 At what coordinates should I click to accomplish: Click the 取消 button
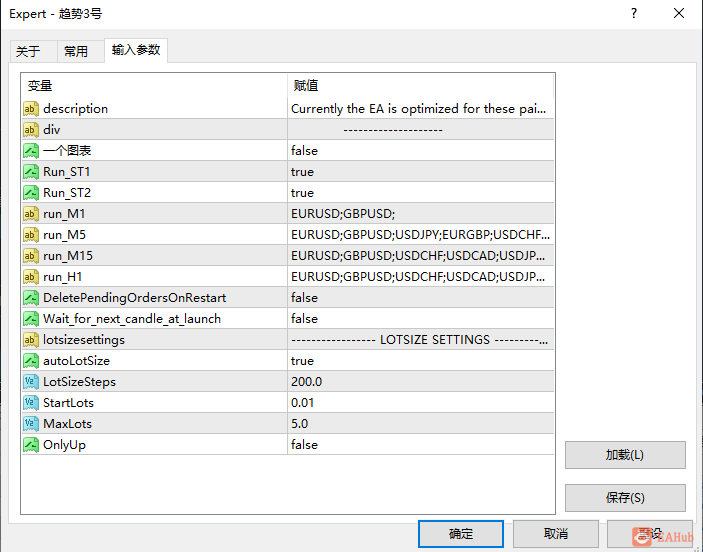point(556,534)
